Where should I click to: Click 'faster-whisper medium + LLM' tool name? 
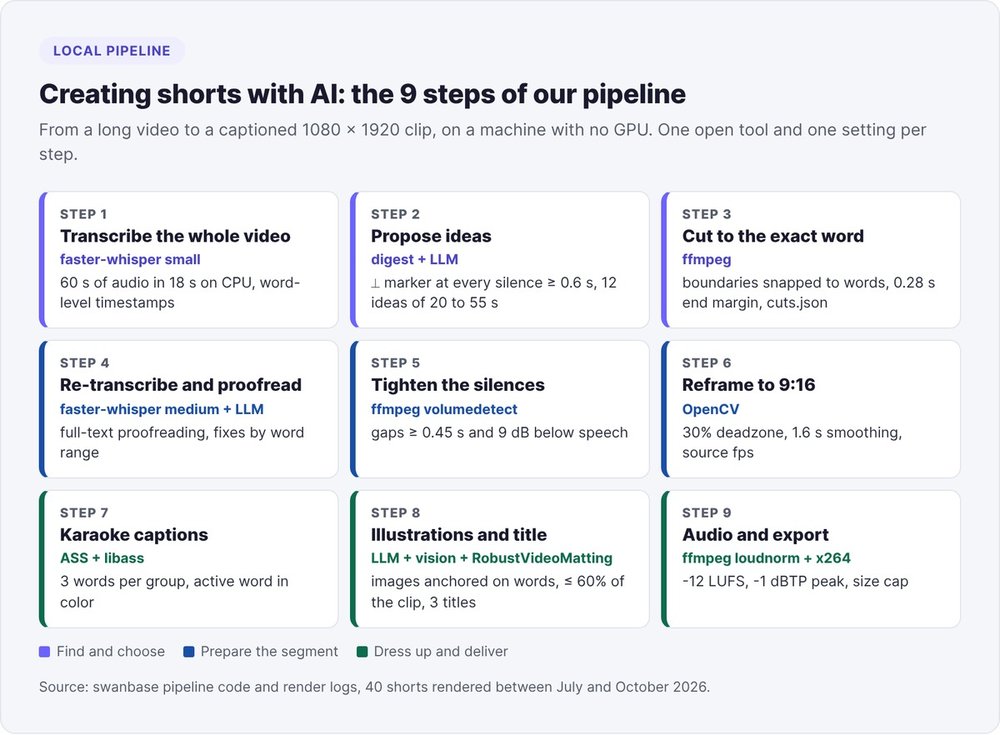(x=162, y=409)
